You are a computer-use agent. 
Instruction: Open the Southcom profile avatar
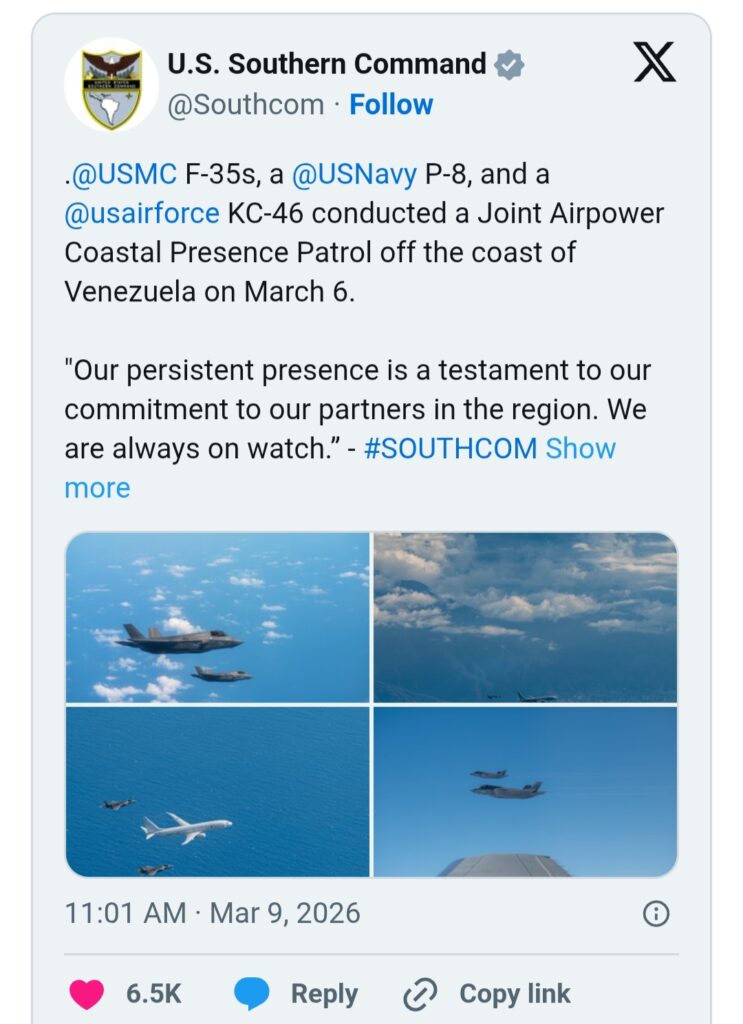(112, 85)
